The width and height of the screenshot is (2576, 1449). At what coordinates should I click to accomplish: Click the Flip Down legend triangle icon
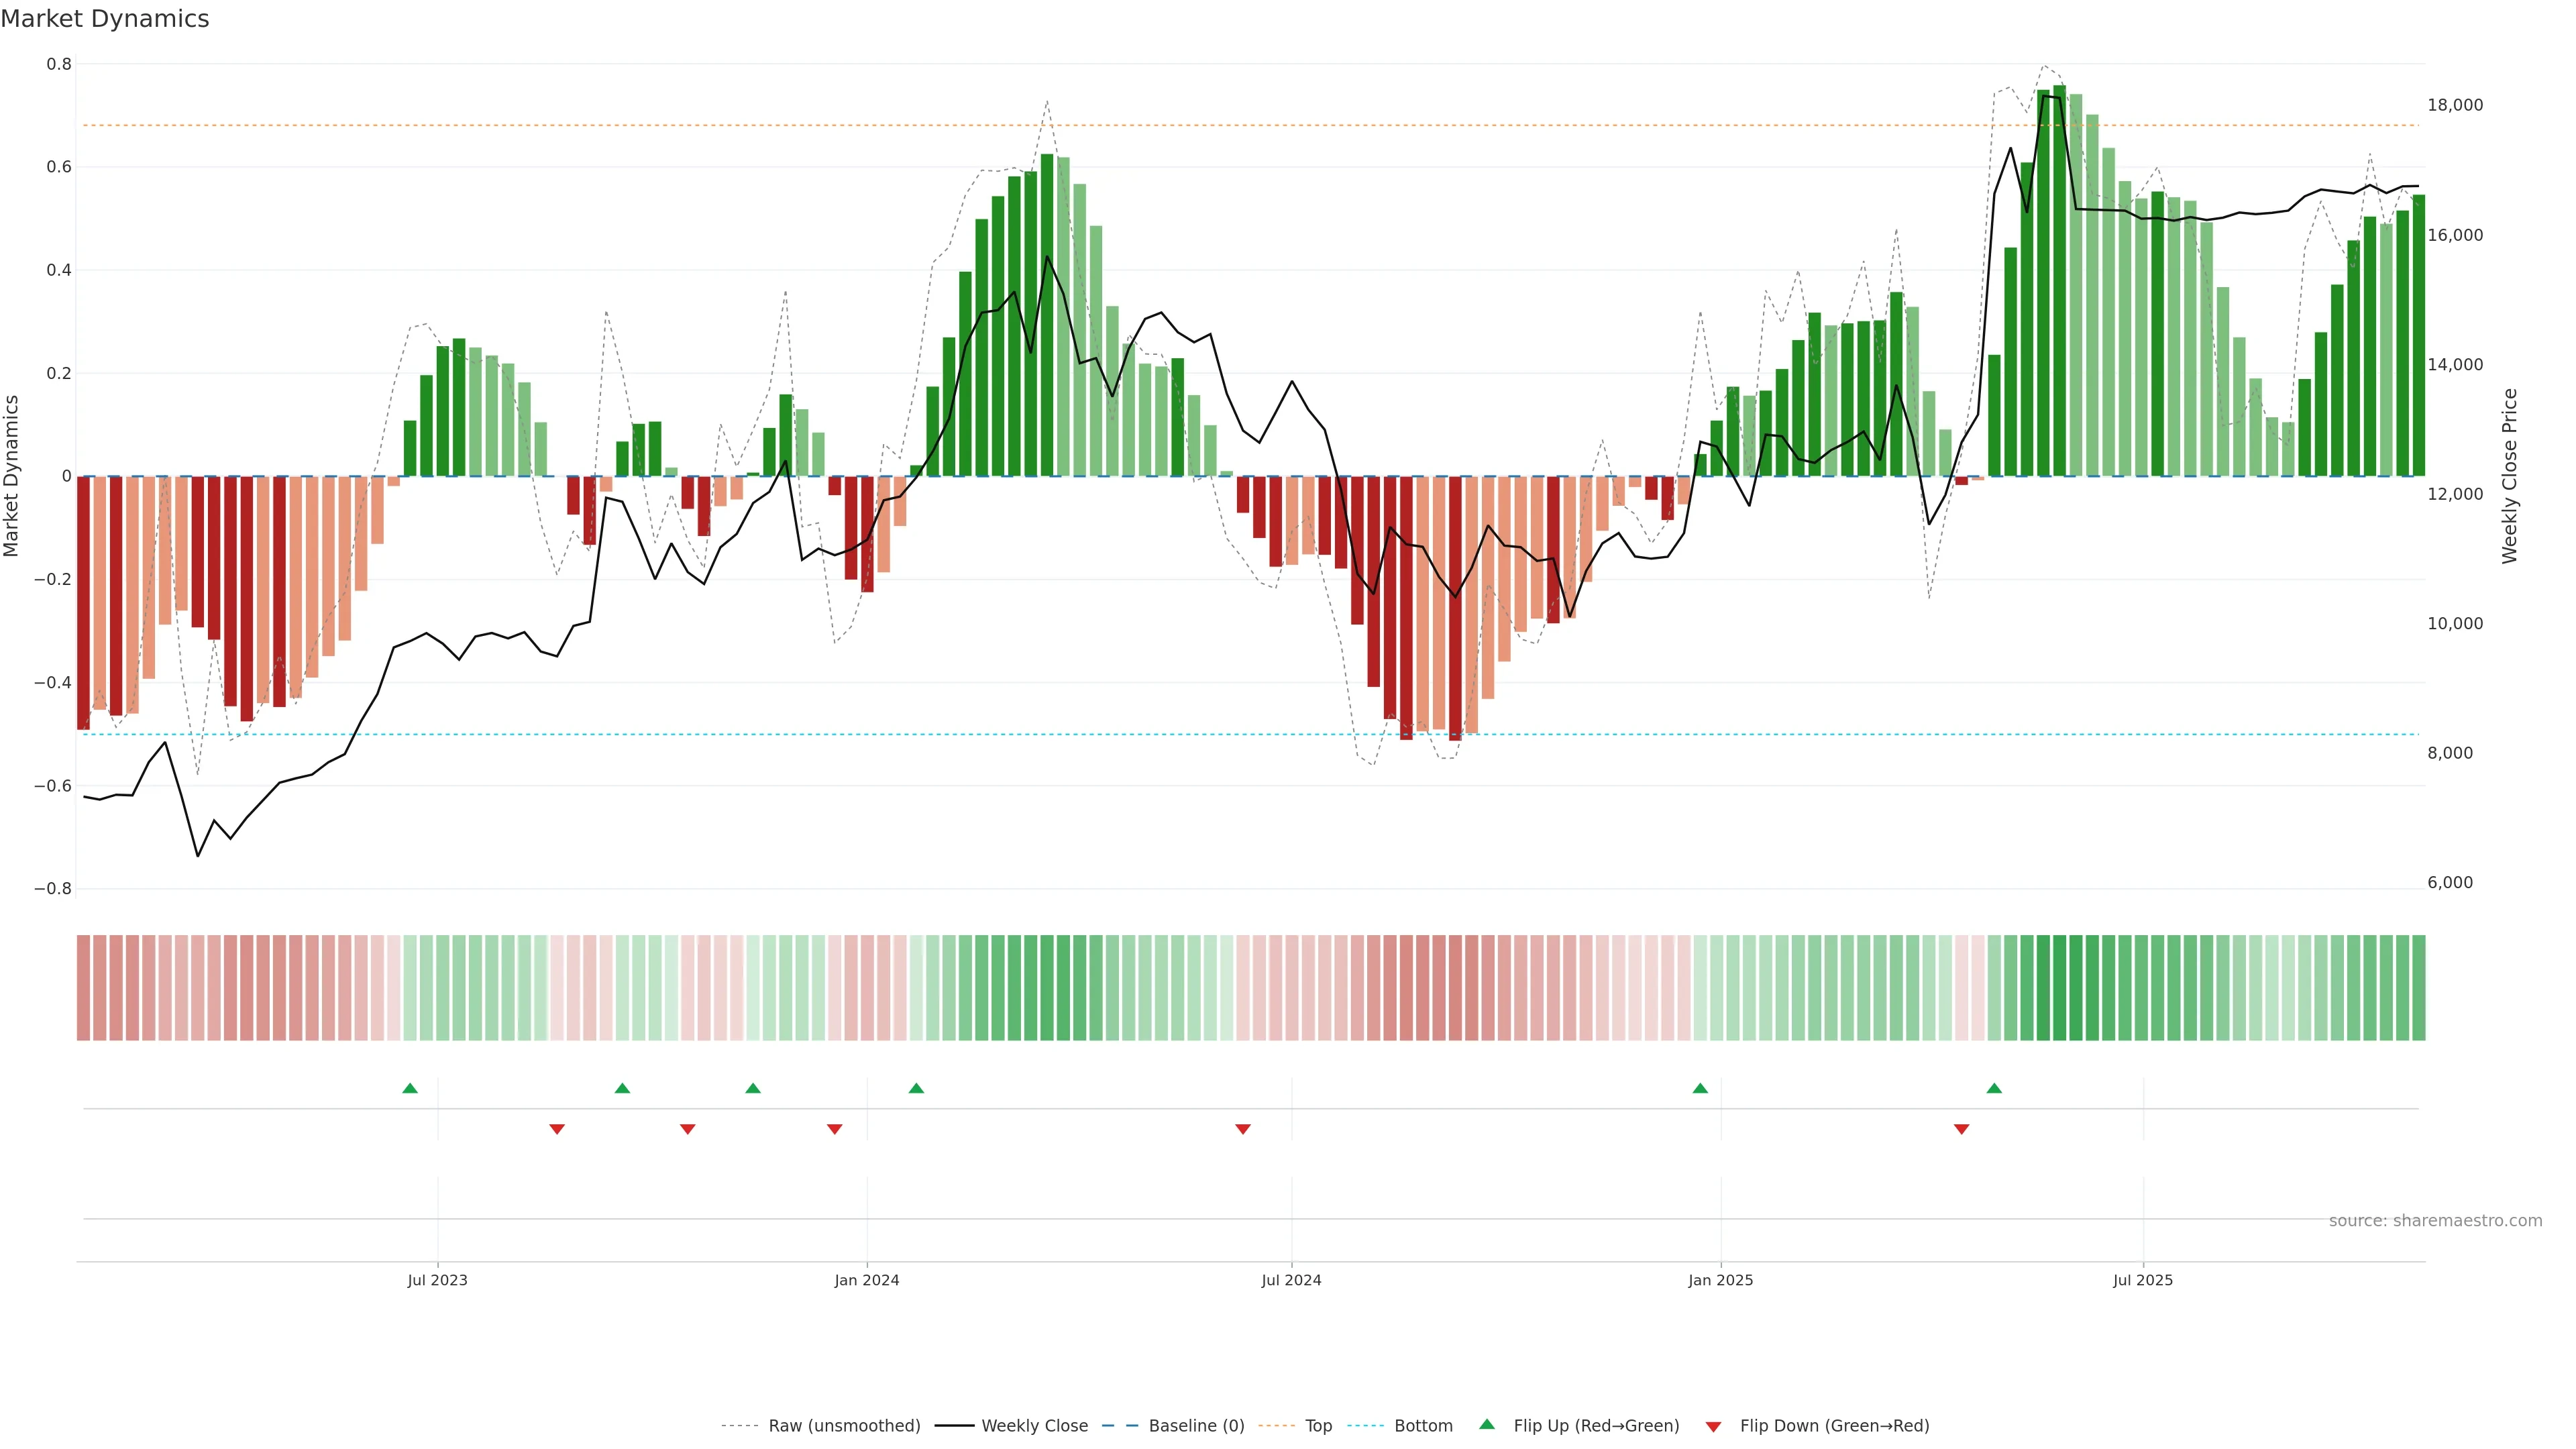tap(1713, 1426)
